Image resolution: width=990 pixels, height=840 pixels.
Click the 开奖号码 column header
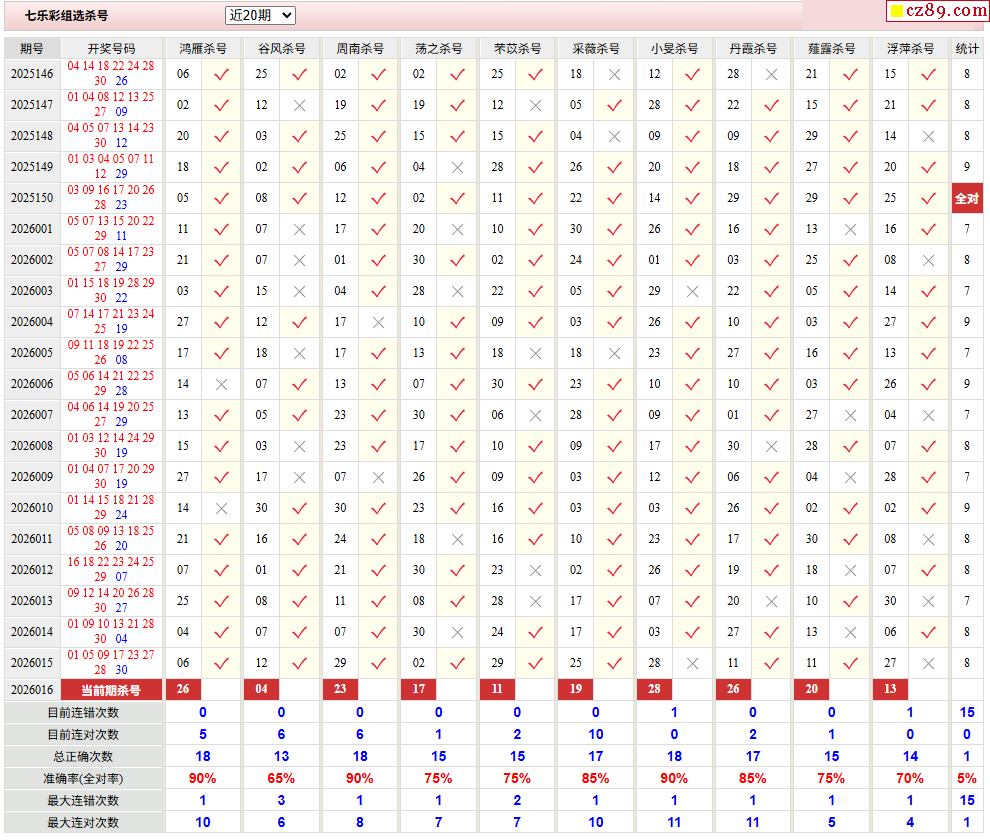point(111,48)
